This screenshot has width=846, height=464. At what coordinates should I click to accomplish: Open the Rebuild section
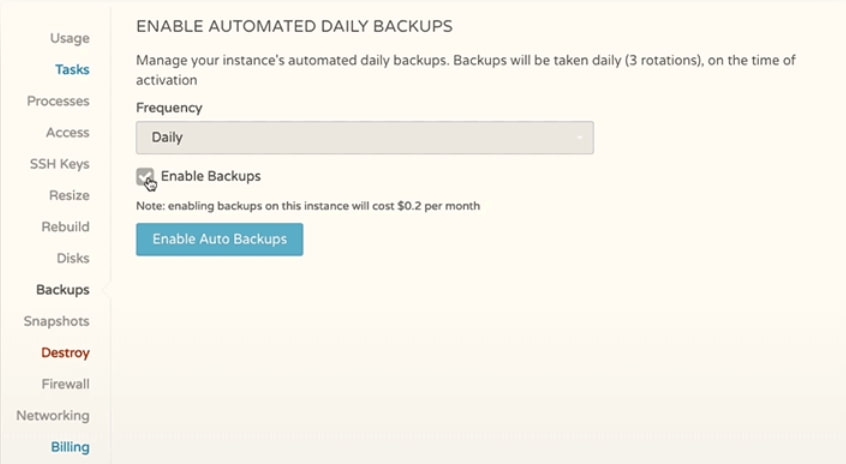coord(65,227)
